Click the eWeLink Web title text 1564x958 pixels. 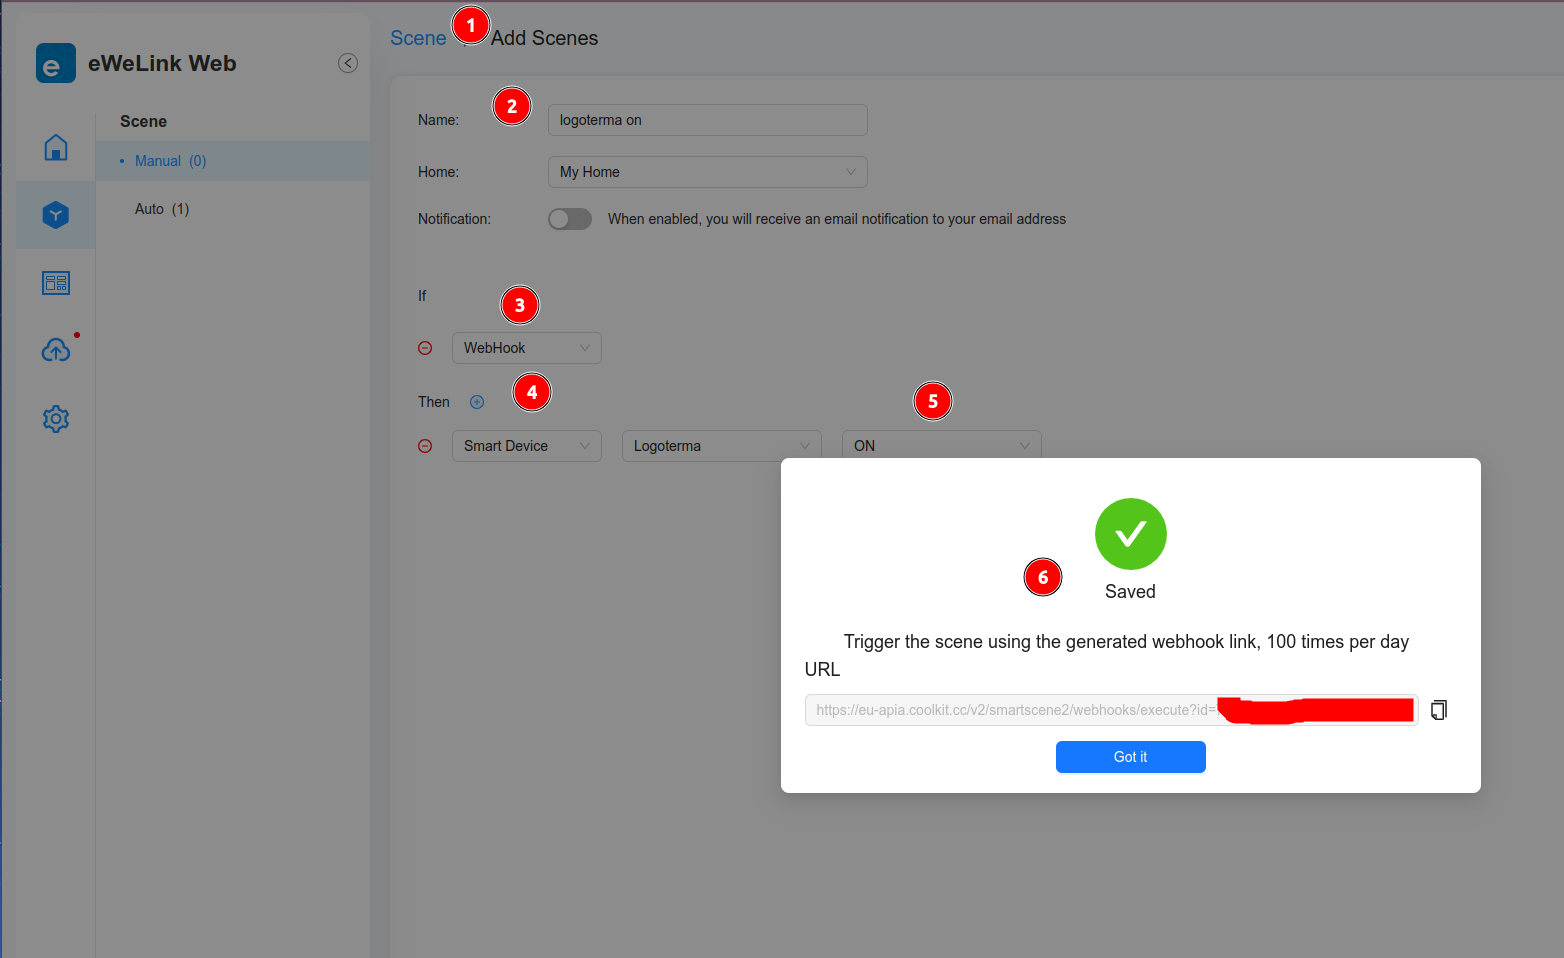click(162, 63)
